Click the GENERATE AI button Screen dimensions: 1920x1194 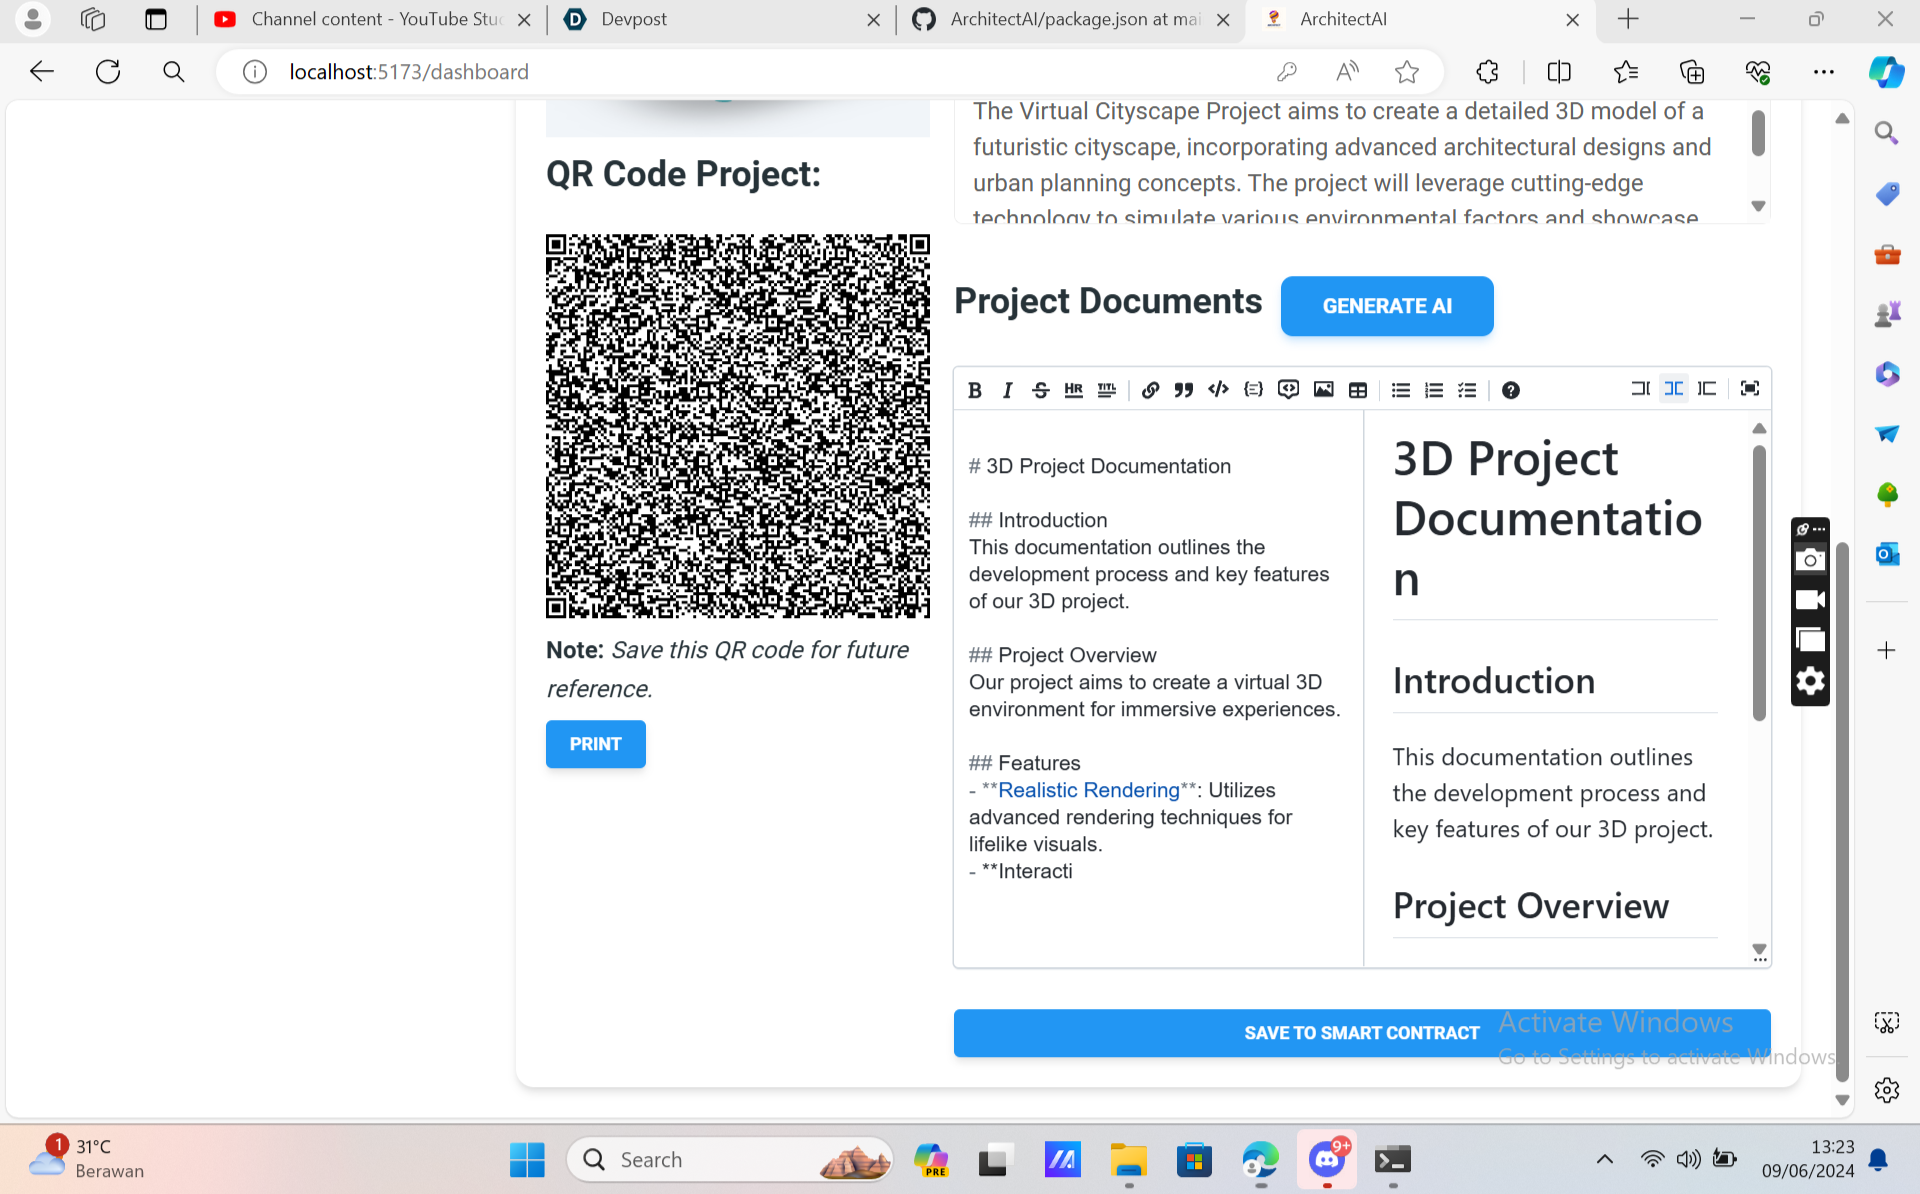pos(1386,306)
